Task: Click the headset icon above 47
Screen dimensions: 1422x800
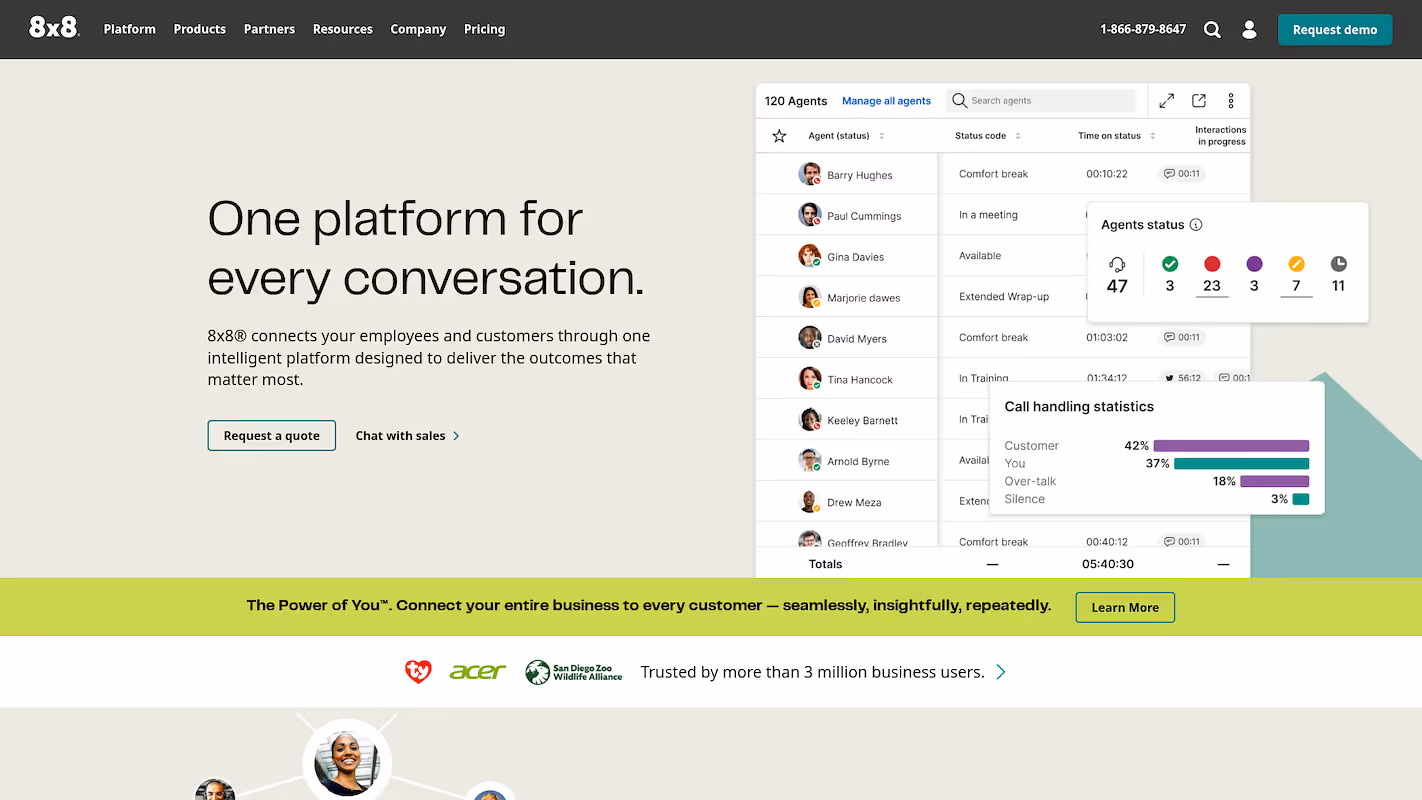Action: 1117,264
